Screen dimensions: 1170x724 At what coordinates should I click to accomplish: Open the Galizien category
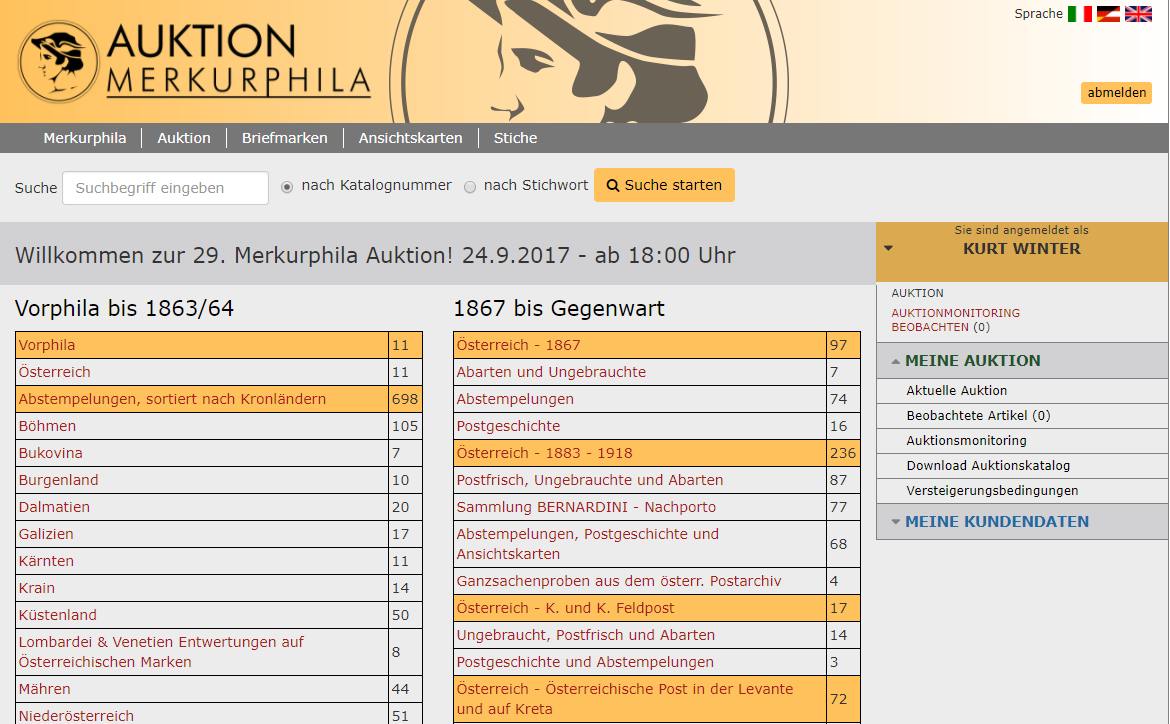pyautogui.click(x=46, y=534)
